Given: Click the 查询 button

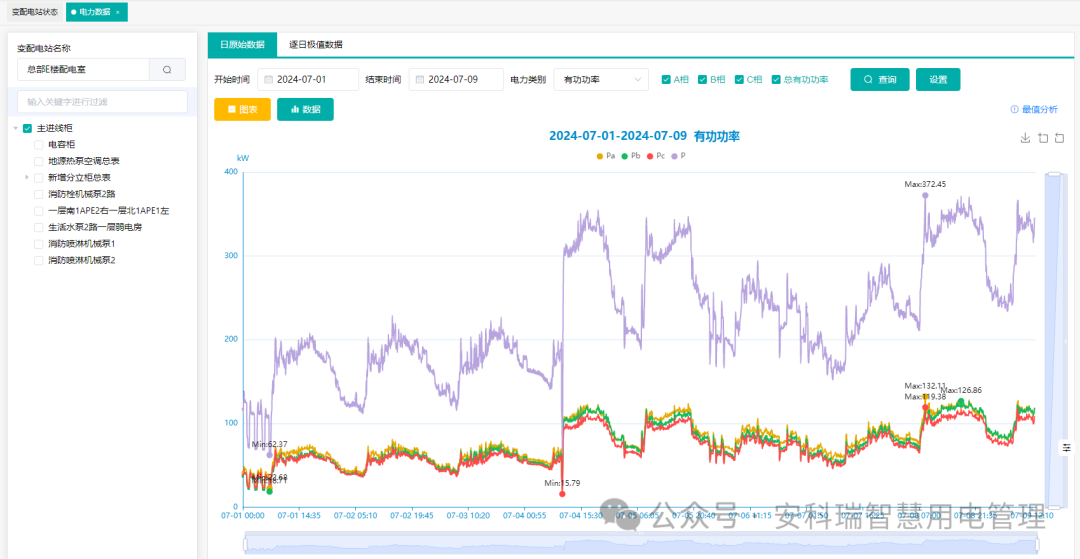Looking at the screenshot, I should (880, 80).
